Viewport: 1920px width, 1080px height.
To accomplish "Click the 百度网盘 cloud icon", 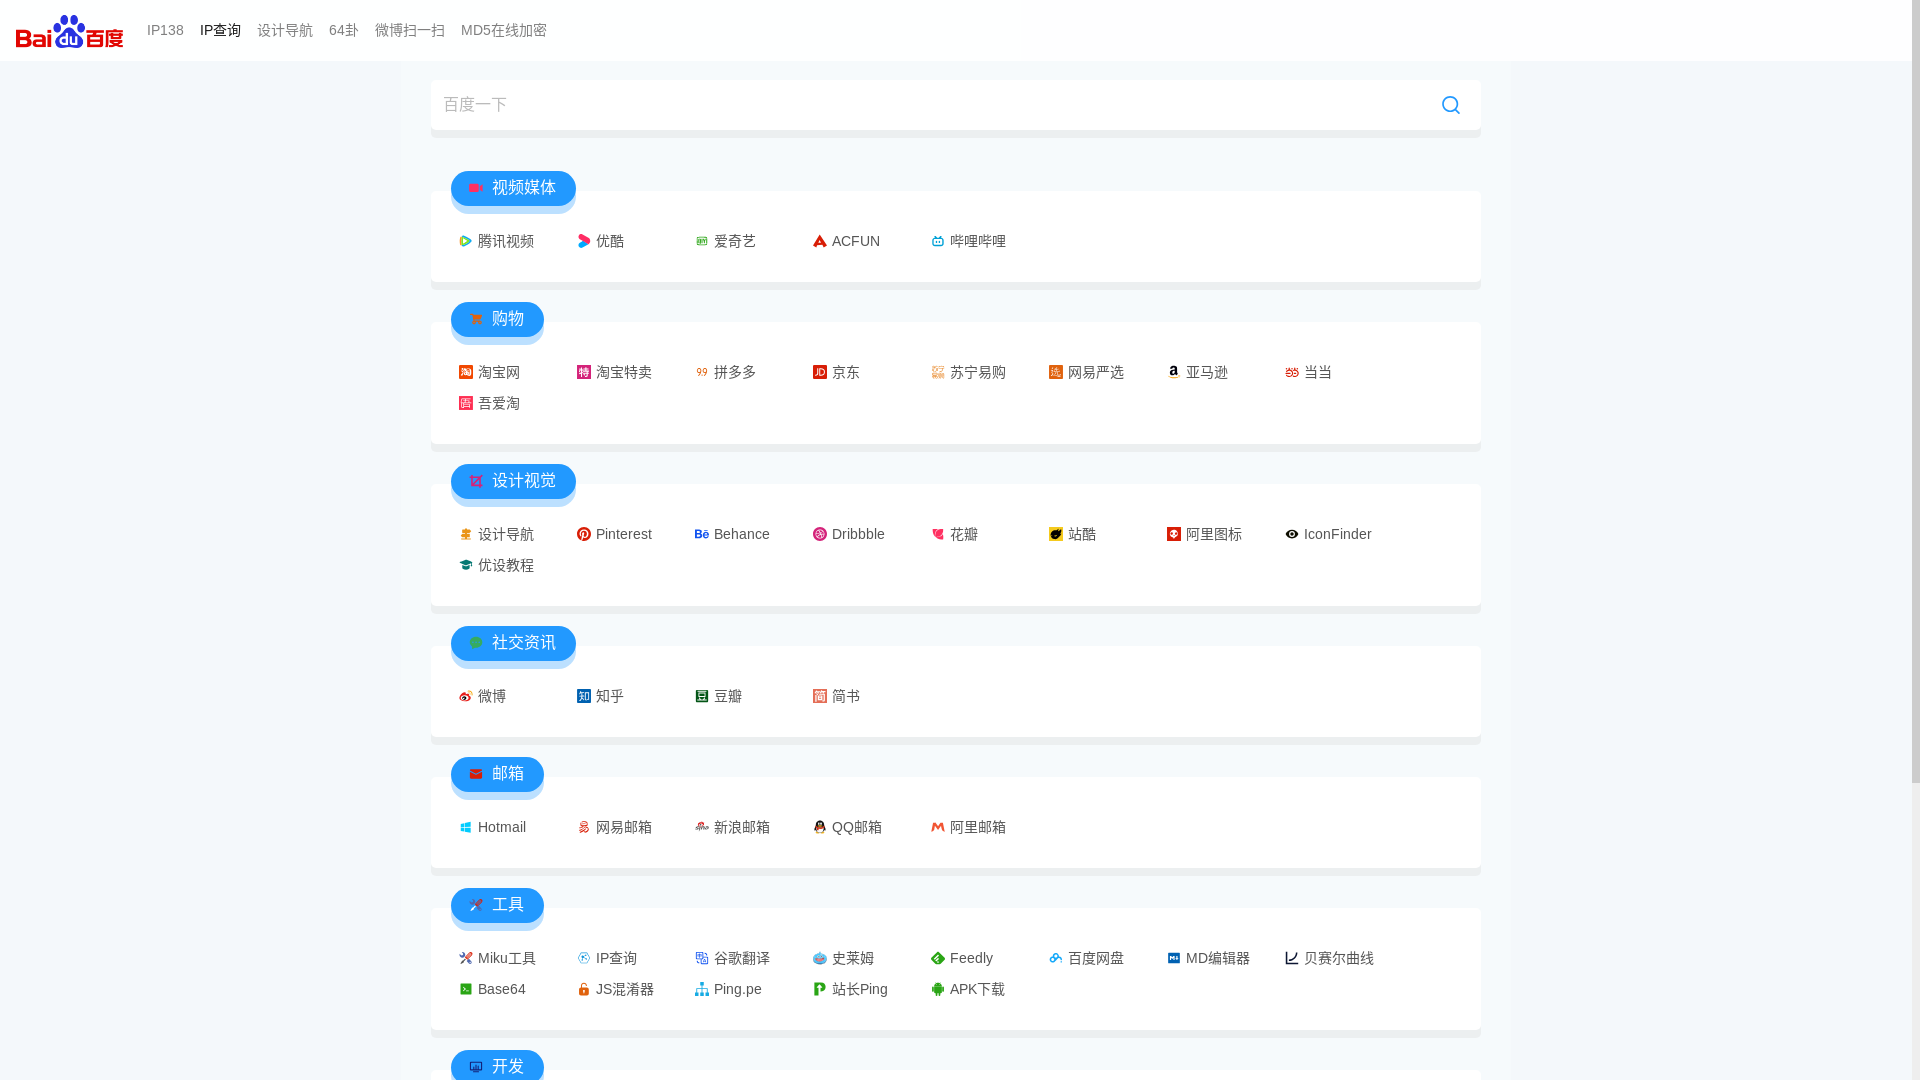I will tap(1056, 958).
